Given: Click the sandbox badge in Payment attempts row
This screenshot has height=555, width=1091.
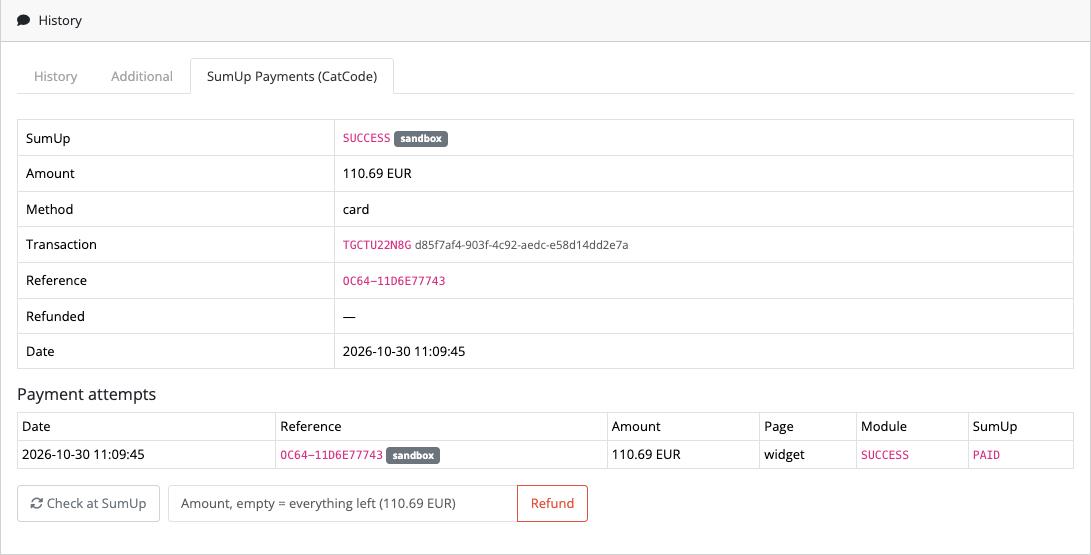Looking at the screenshot, I should 413,456.
